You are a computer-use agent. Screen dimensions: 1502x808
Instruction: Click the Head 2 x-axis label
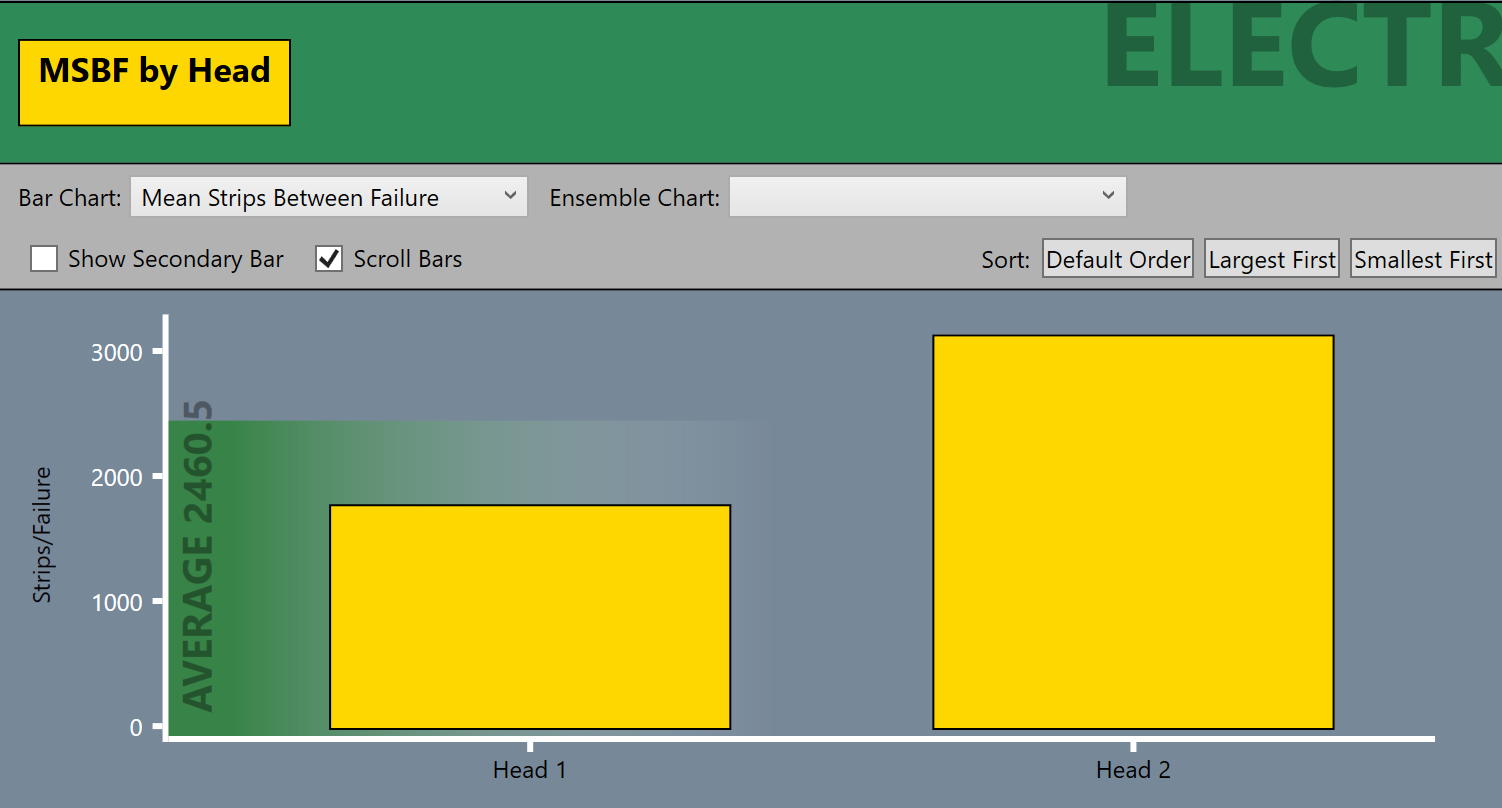[1133, 770]
